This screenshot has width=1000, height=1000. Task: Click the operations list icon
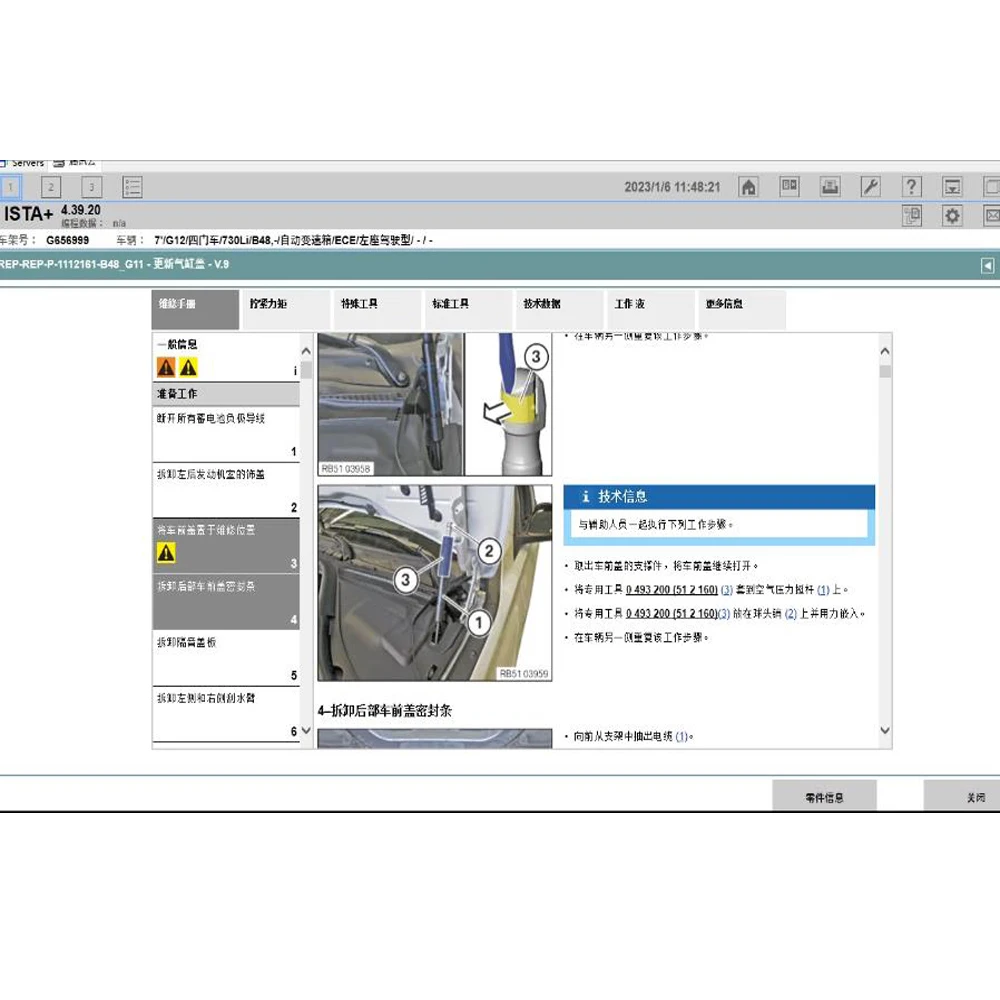point(132,187)
